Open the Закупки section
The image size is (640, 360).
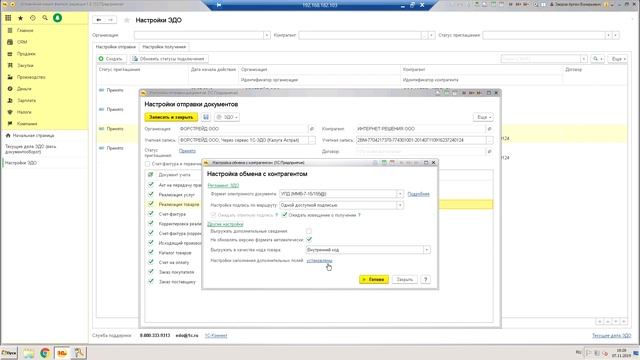(25, 65)
